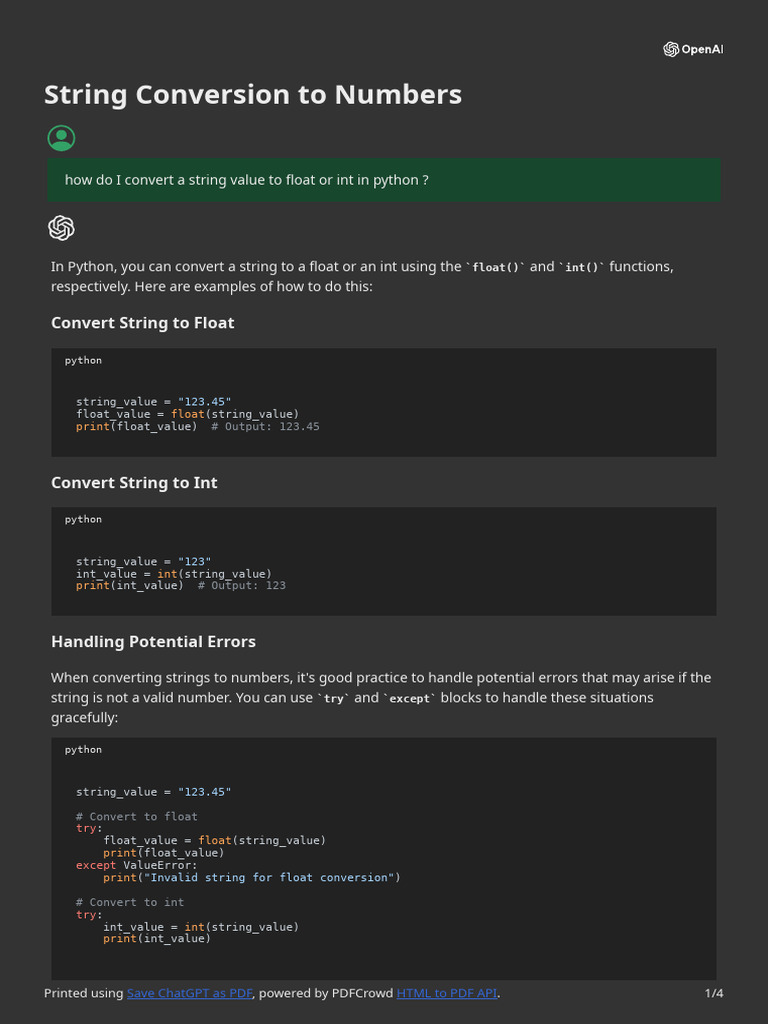Click the except ValueError line
Viewport: 768px width, 1024px height.
coord(136,865)
